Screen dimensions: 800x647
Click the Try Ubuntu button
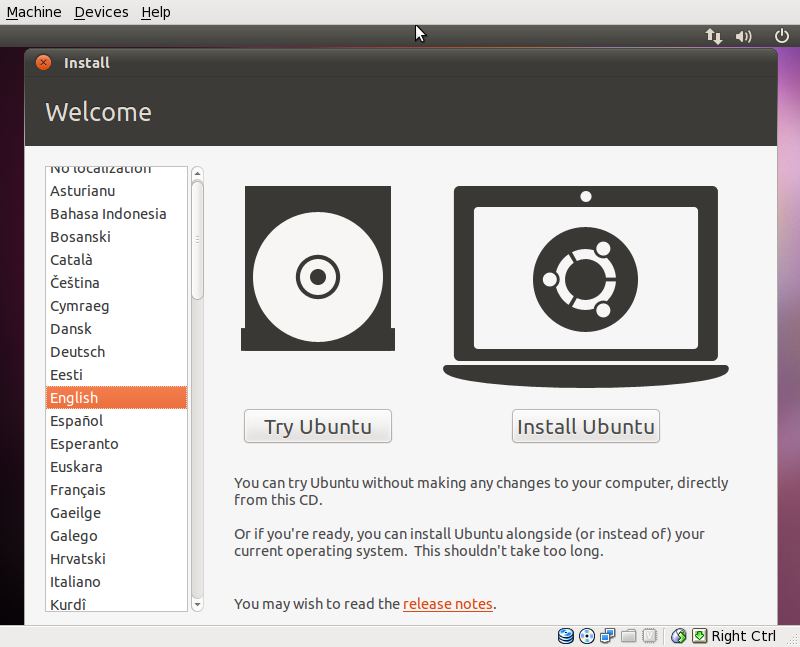pyautogui.click(x=318, y=426)
